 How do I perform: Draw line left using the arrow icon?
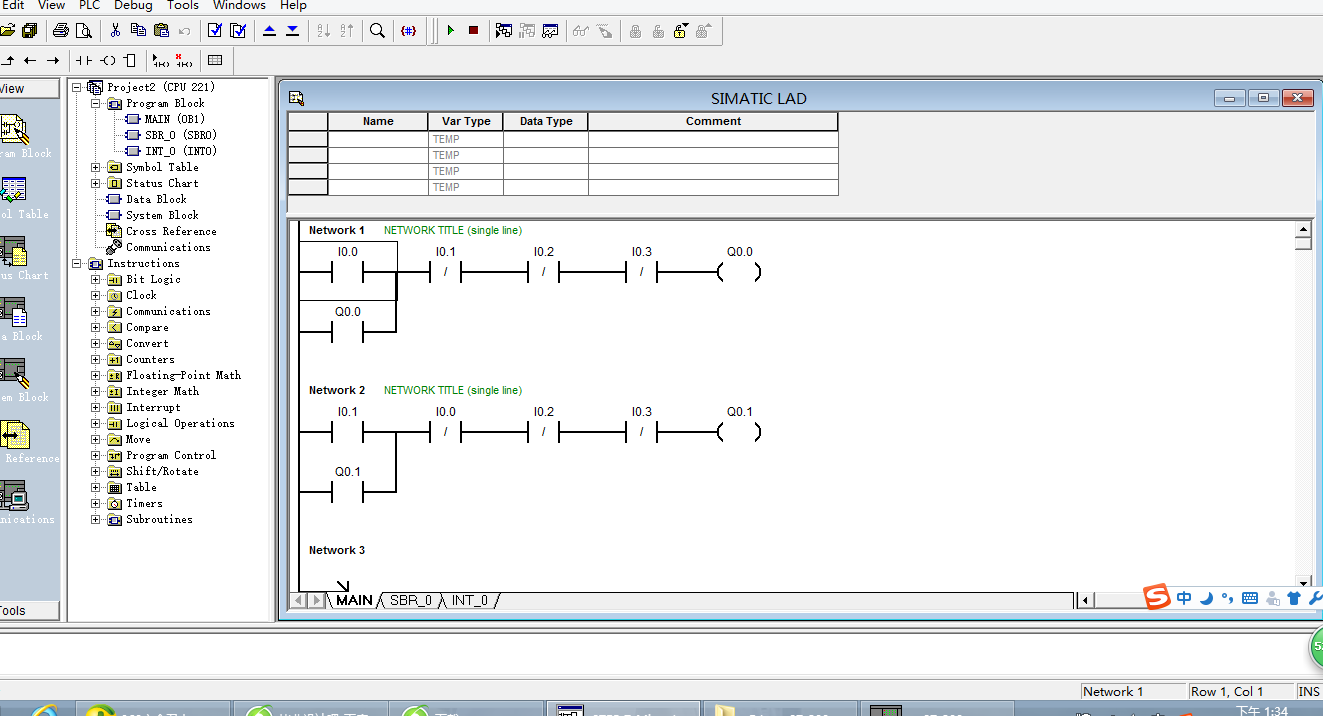click(x=29, y=60)
